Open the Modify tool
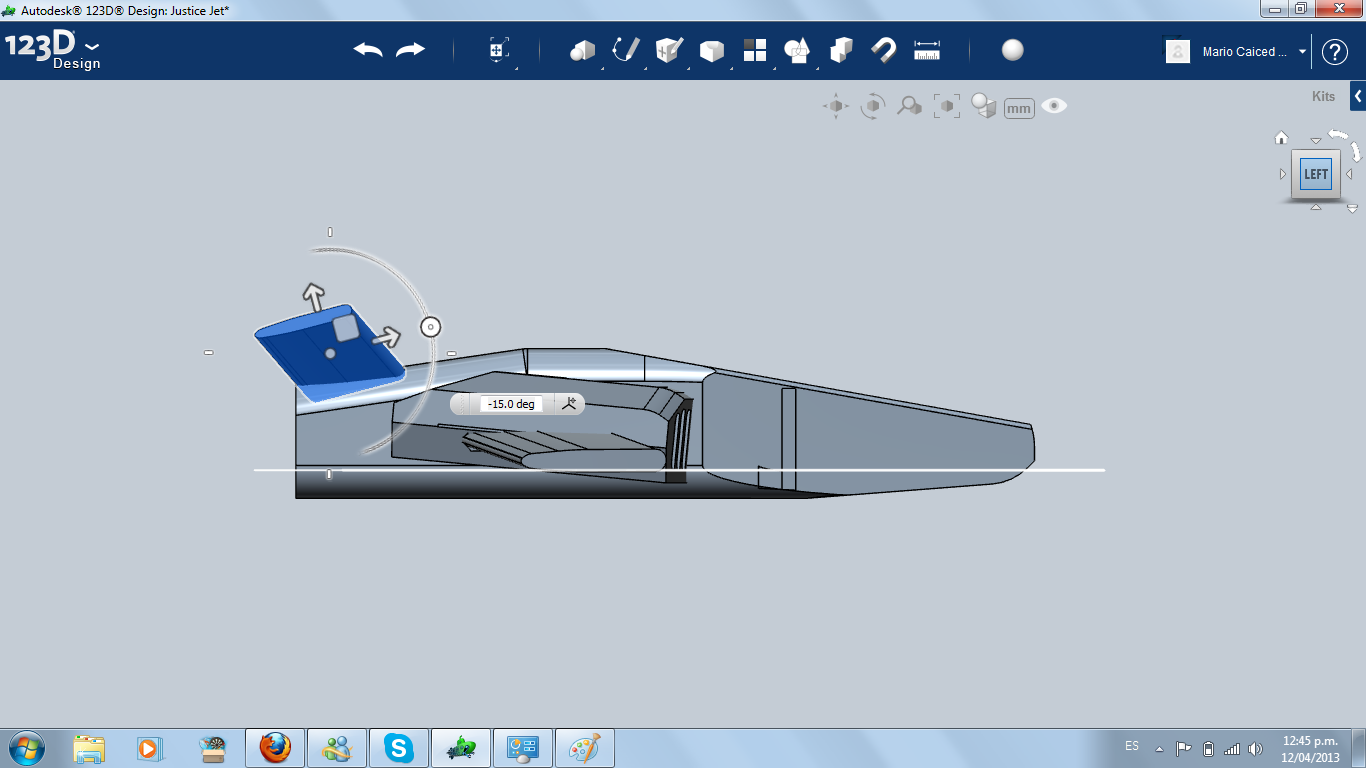The width and height of the screenshot is (1366, 768). 712,50
